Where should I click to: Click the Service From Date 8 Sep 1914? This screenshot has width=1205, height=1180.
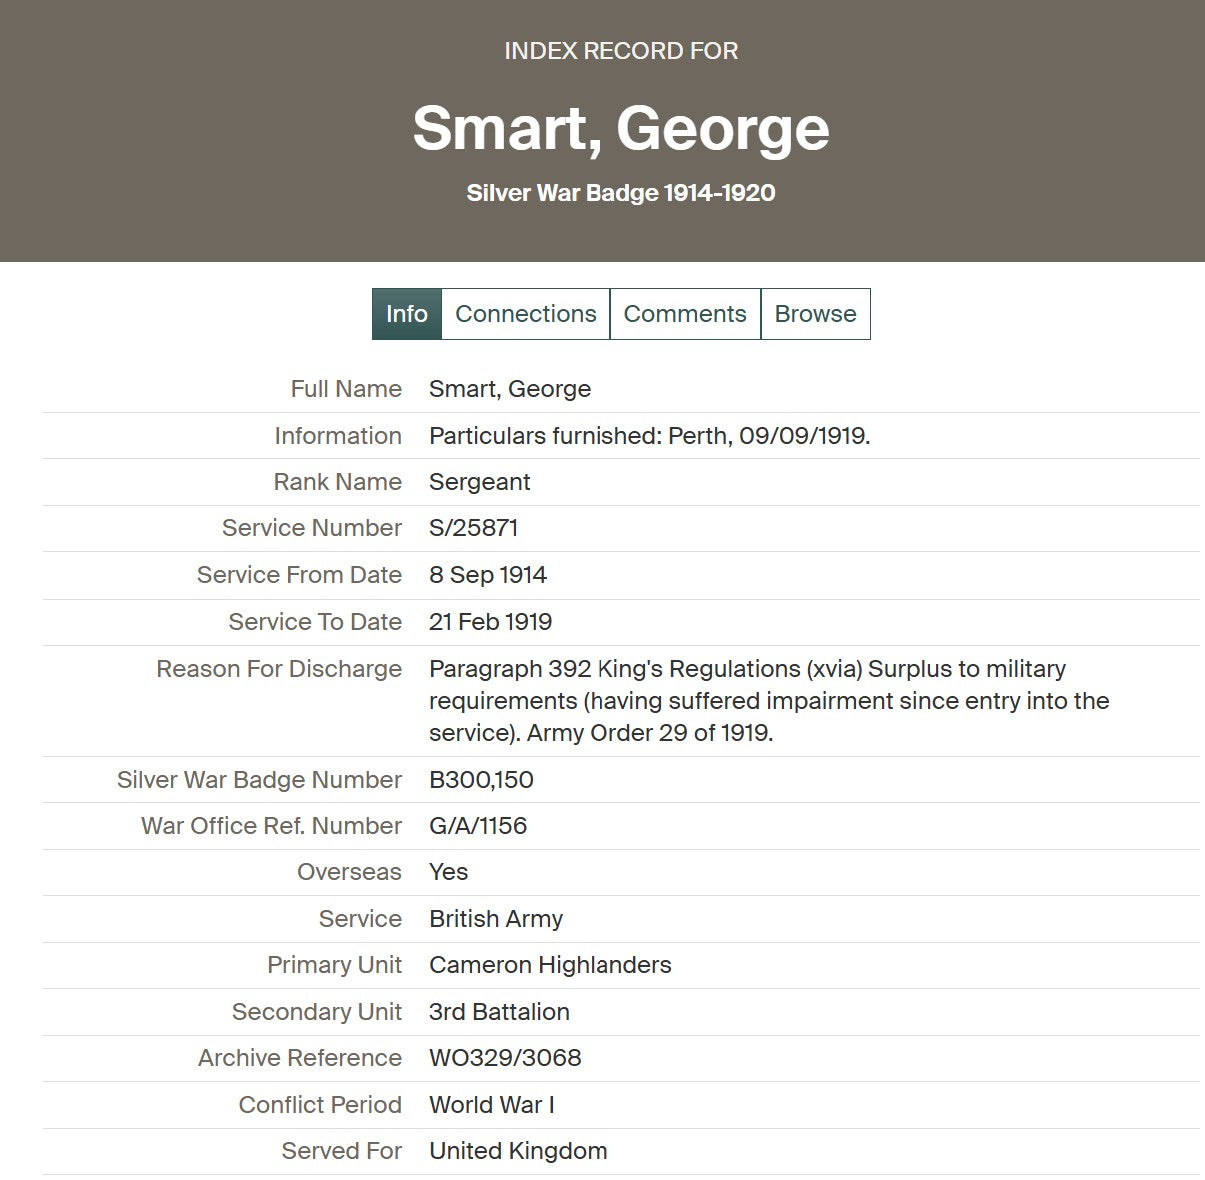[x=488, y=575]
